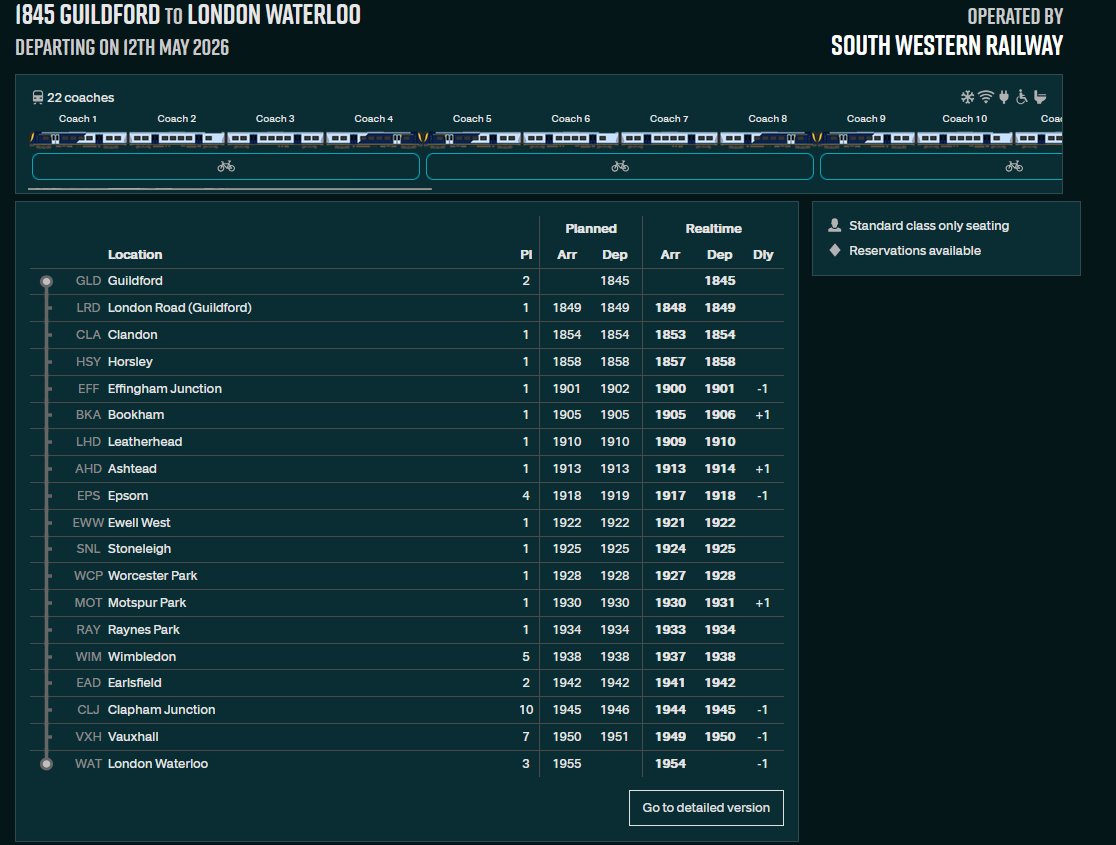Click the WiFi amenity icon

(986, 97)
